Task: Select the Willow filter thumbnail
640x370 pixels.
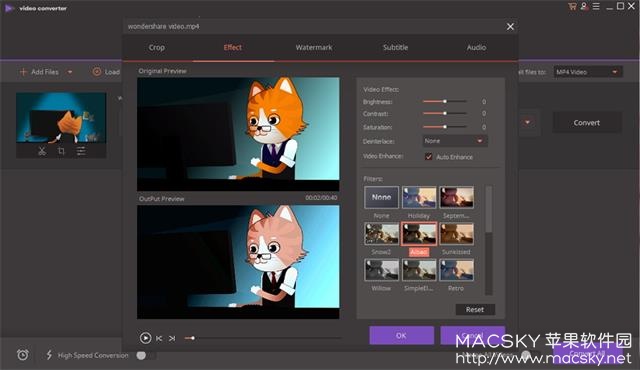Action: pos(382,270)
